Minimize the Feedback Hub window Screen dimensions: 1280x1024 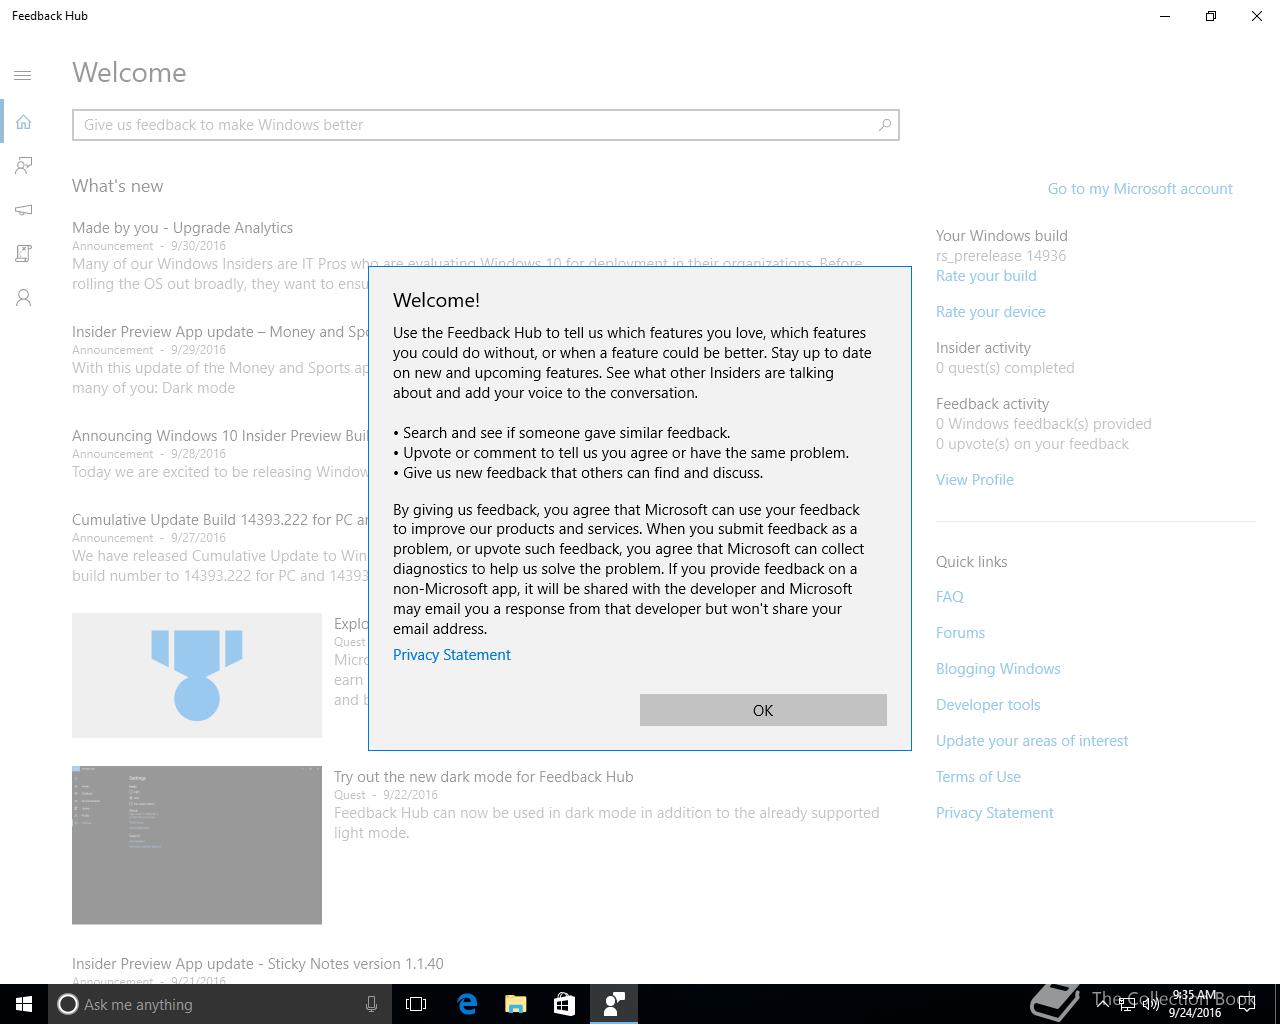point(1165,16)
